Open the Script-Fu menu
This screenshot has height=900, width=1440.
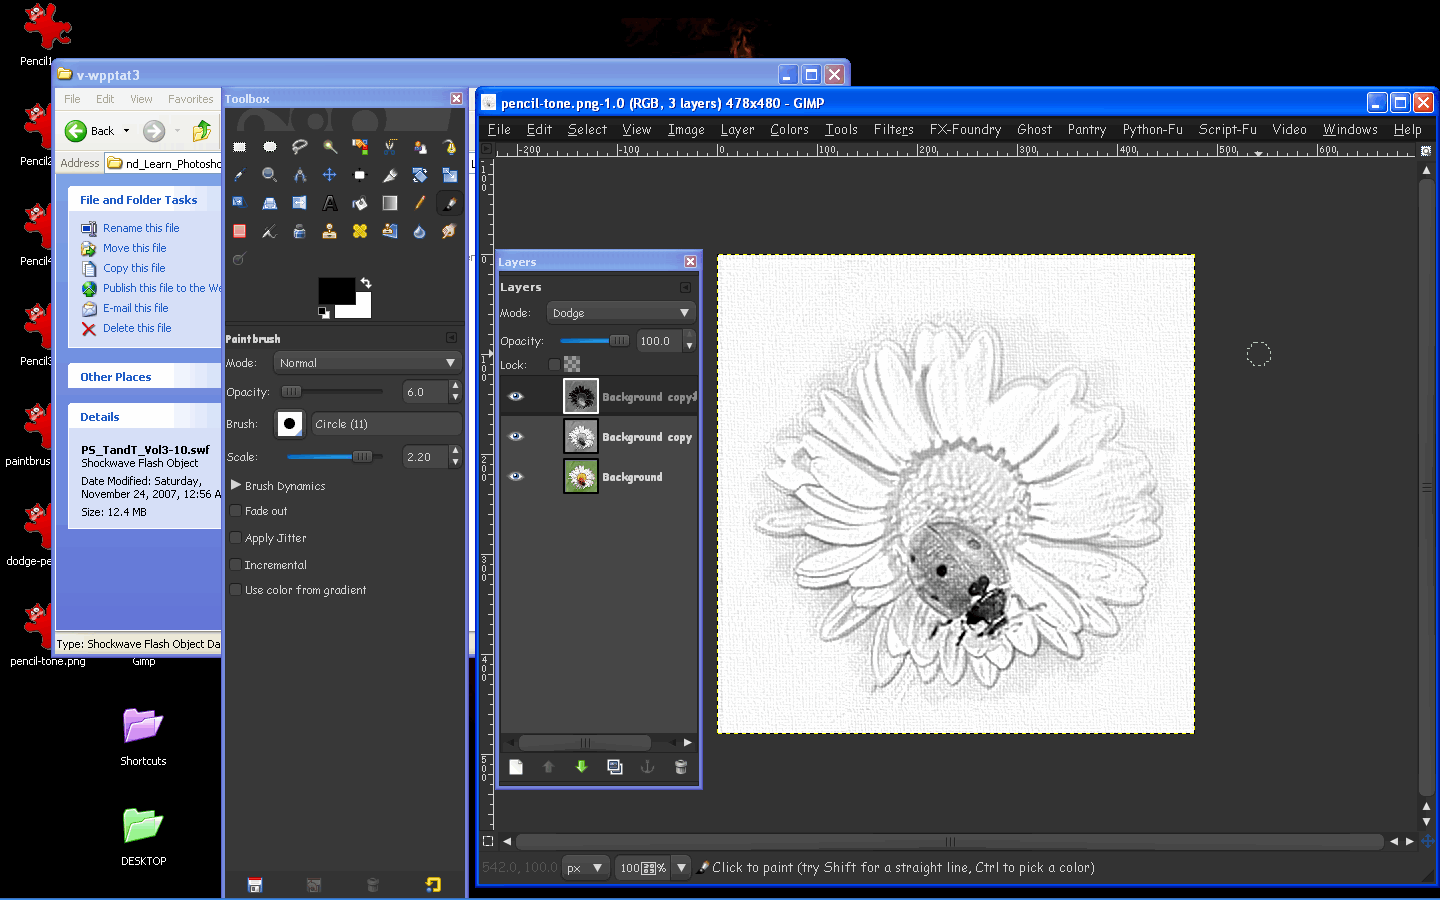[1227, 129]
